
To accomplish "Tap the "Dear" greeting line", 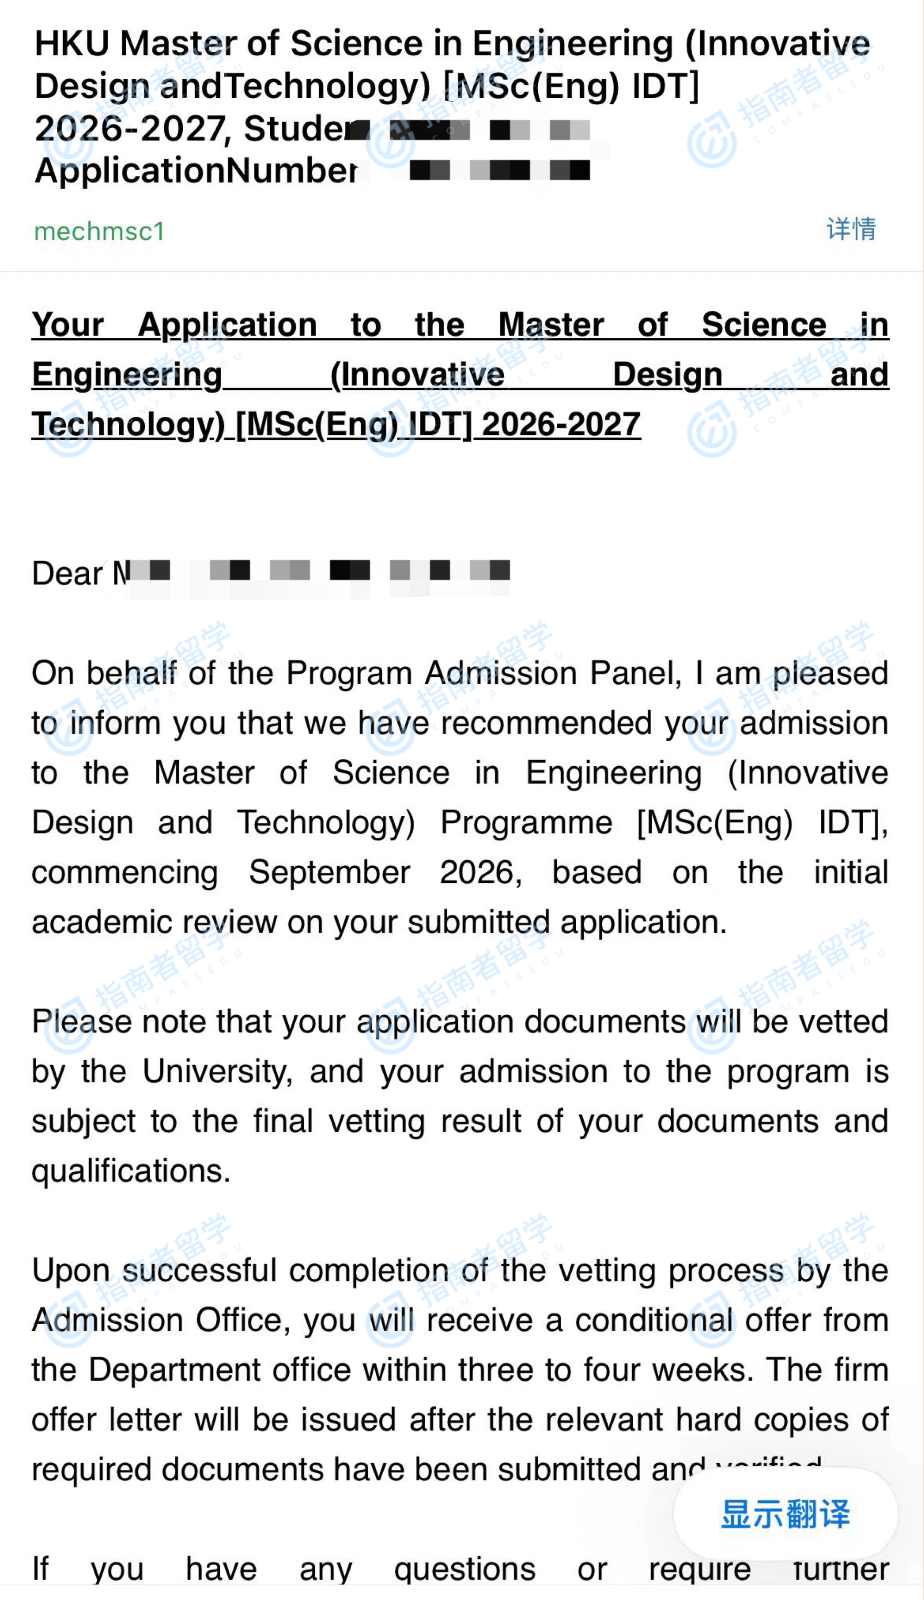I will (x=68, y=573).
